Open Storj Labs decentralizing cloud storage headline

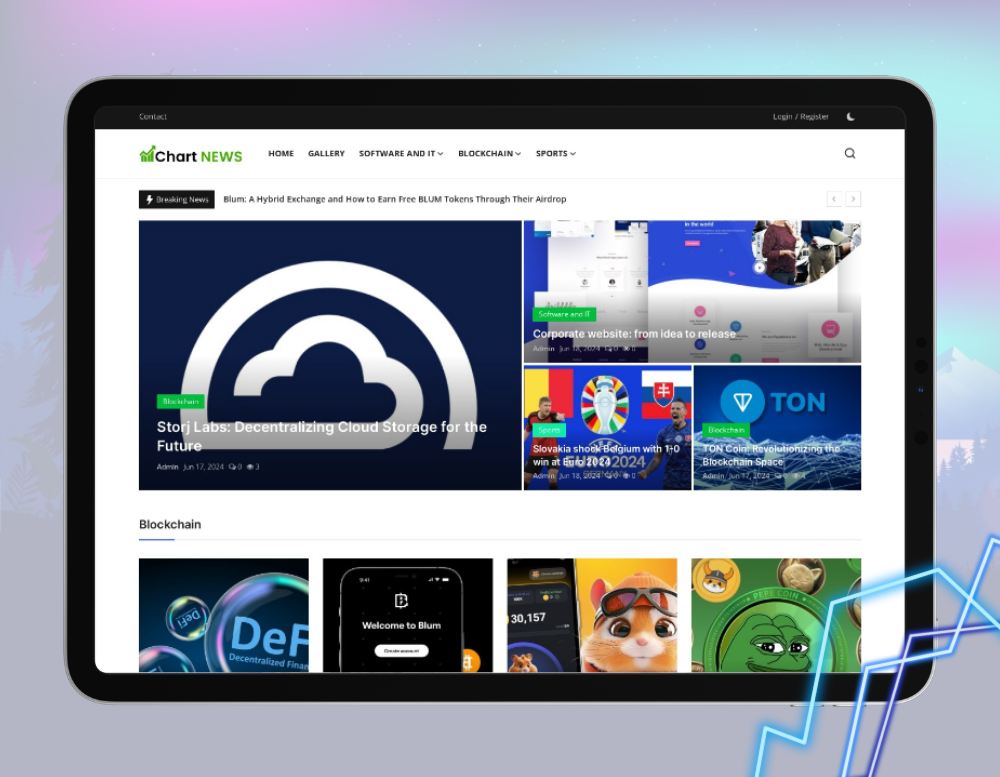321,436
